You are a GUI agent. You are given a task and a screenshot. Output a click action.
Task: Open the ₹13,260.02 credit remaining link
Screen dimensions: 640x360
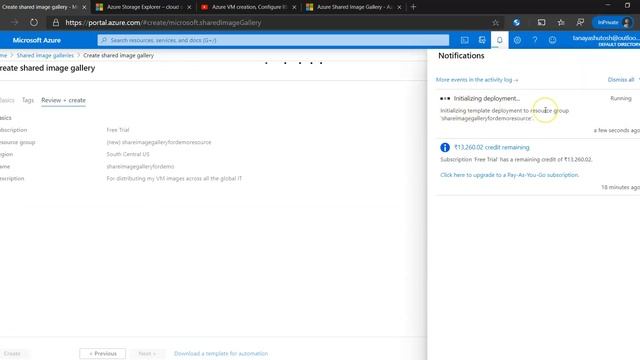coord(491,147)
